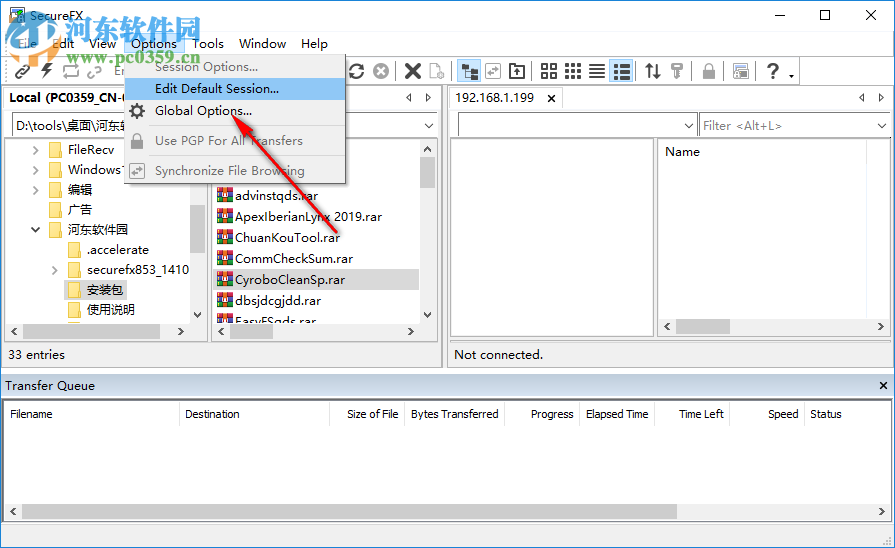This screenshot has height=548, width=895.
Task: Click the Refresh icon in toolbar
Action: (357, 71)
